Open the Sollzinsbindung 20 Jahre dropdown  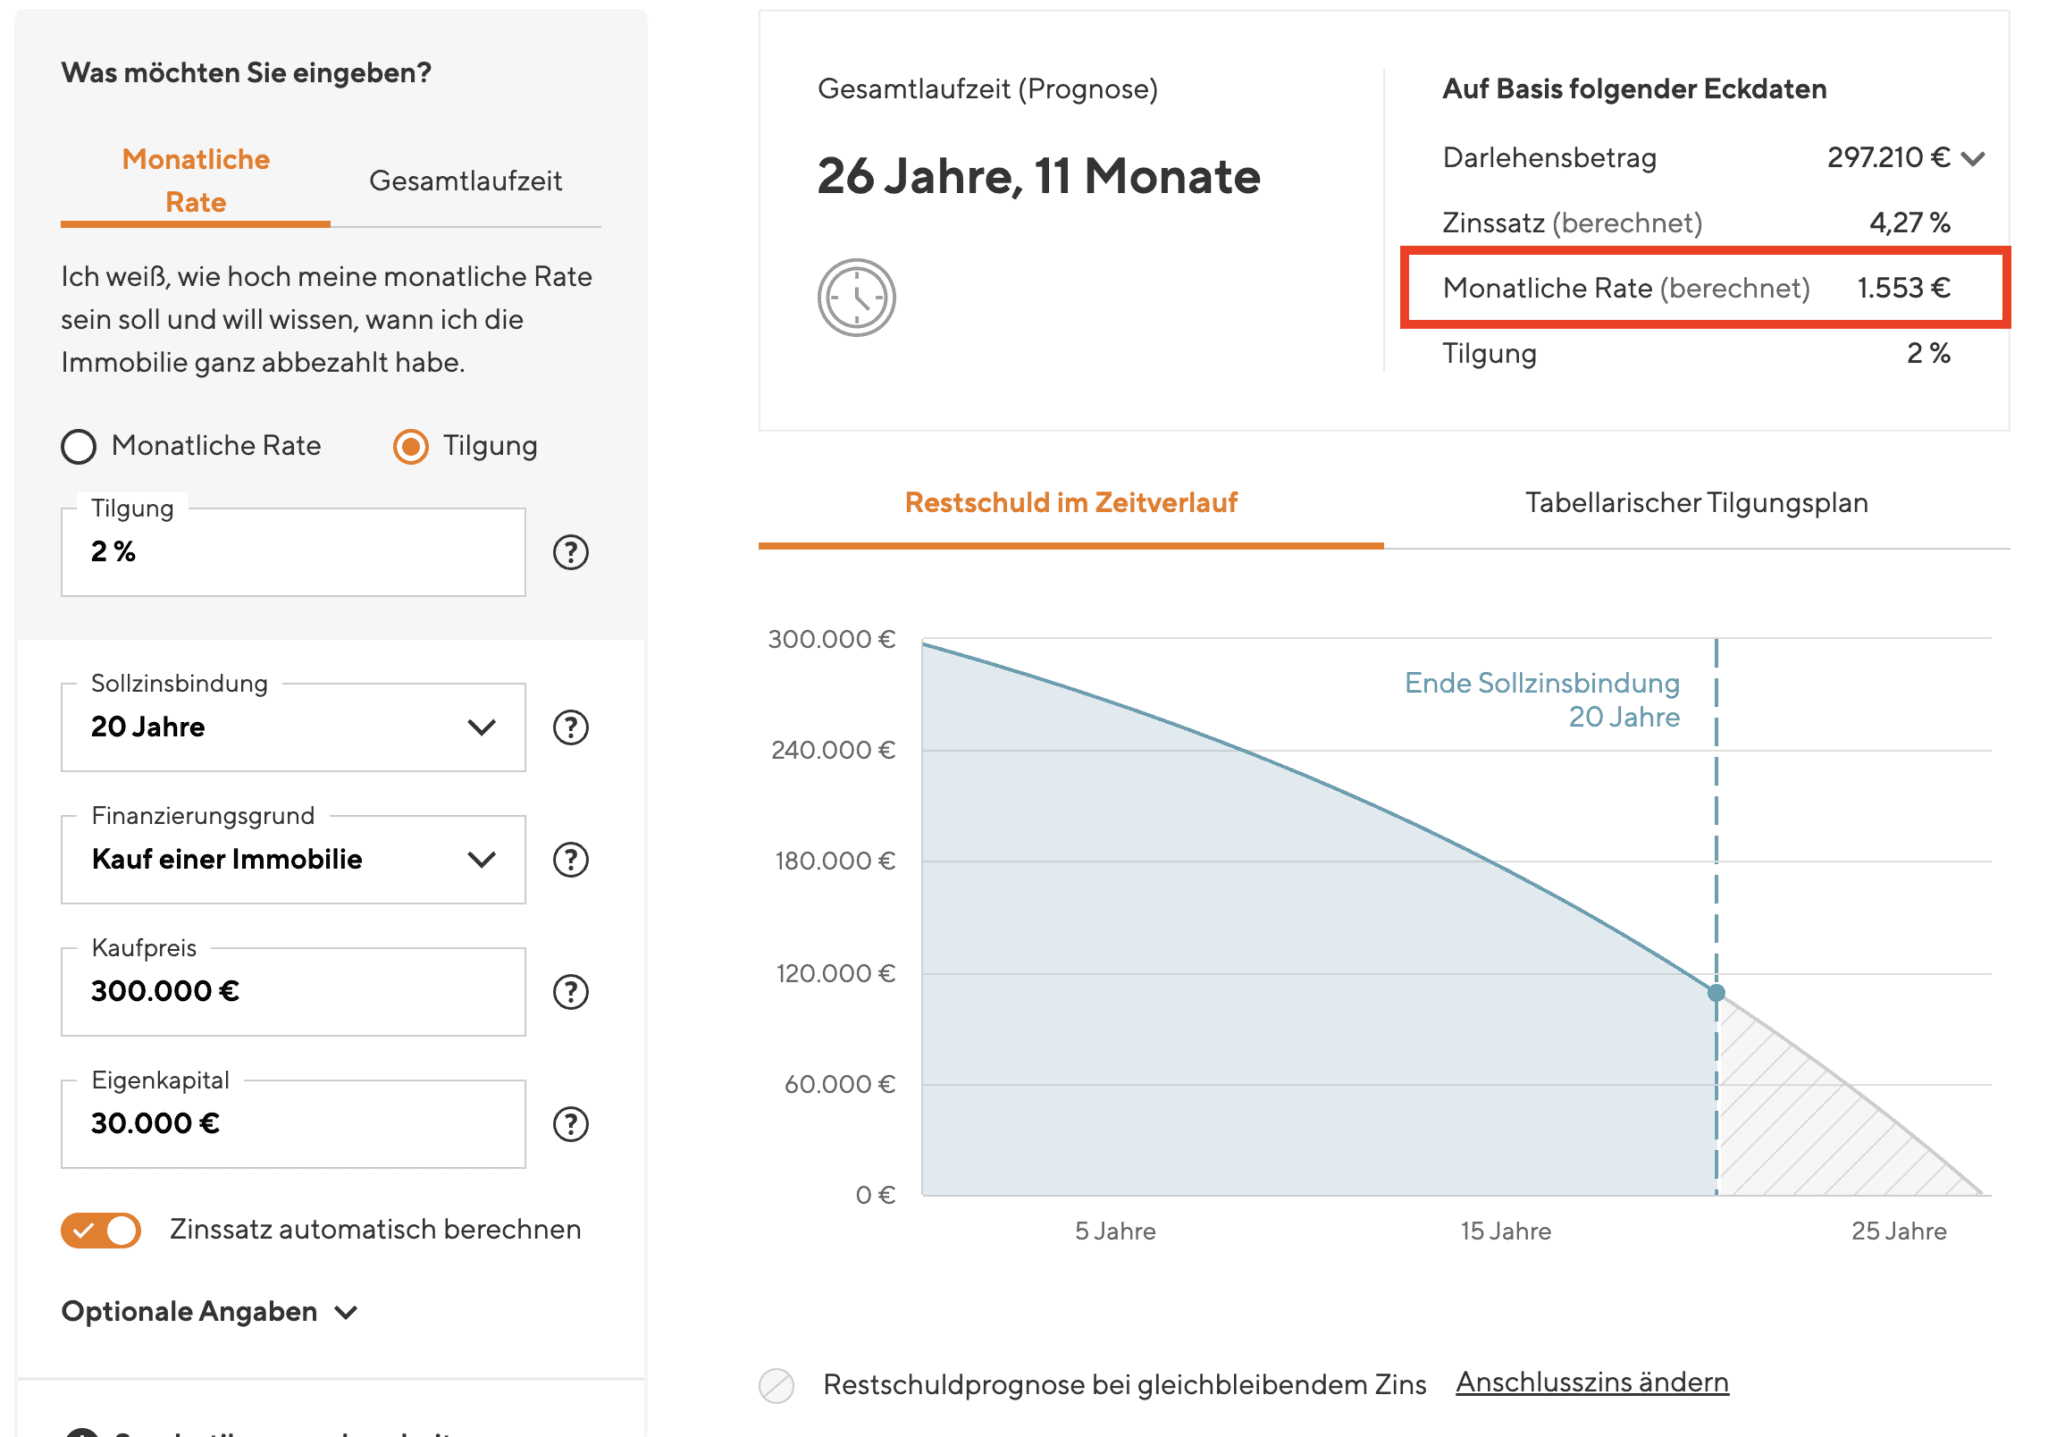click(293, 727)
